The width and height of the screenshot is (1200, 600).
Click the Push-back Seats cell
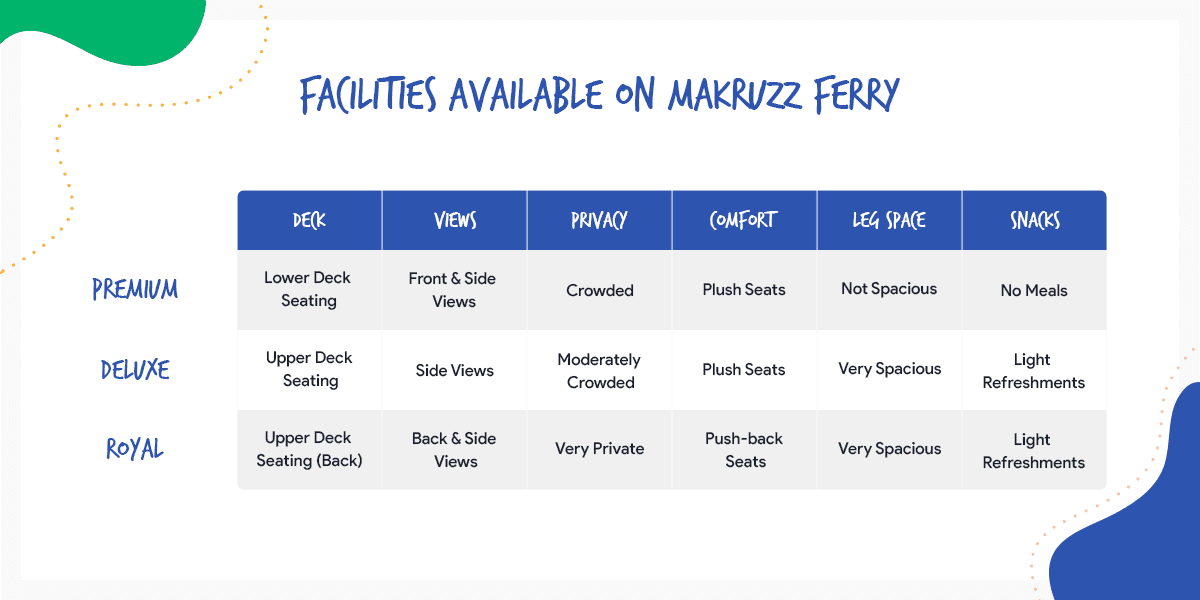744,450
